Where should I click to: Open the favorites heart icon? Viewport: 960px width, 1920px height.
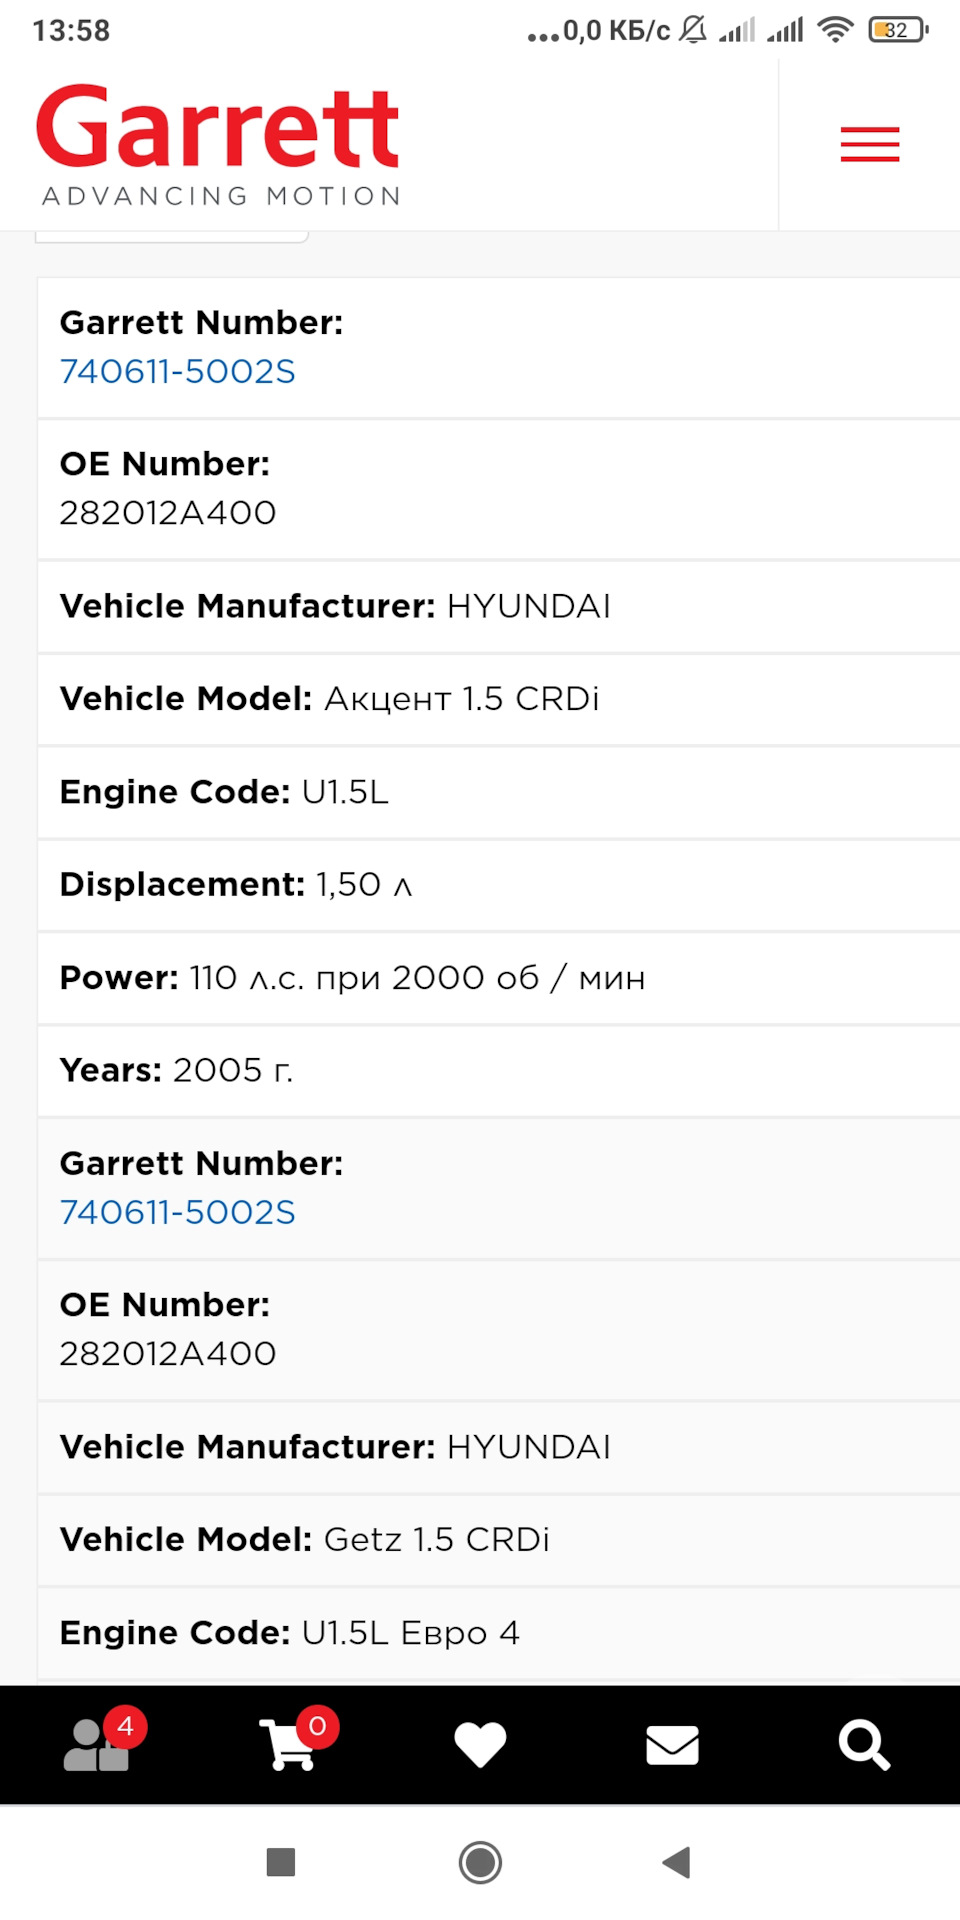coord(480,1745)
